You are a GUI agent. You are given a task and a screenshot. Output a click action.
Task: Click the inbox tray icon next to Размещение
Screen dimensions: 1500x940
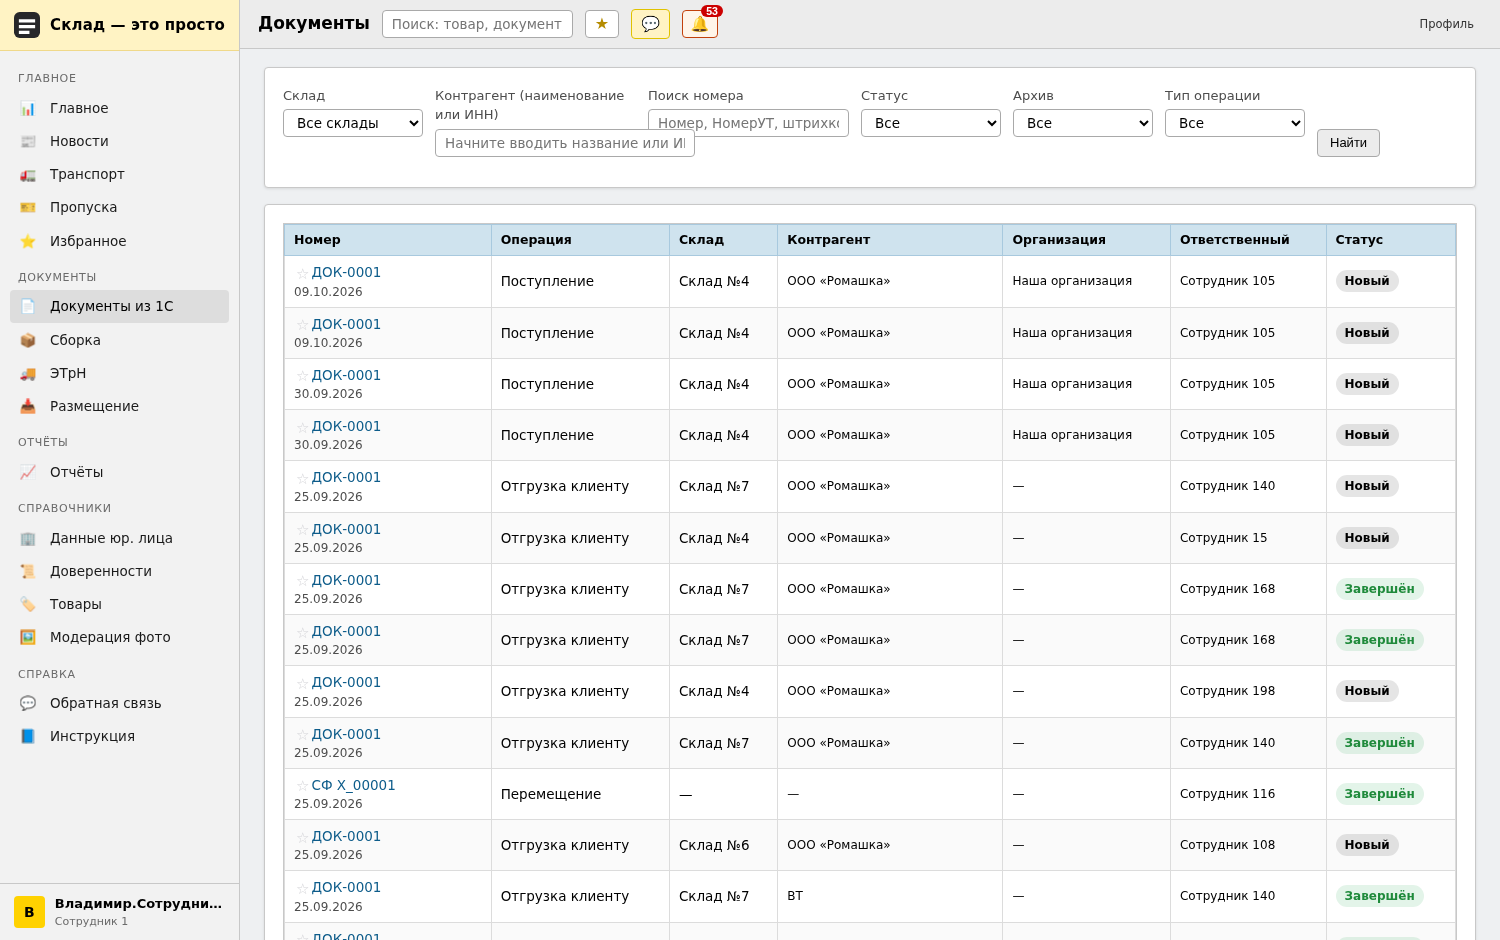pos(28,406)
